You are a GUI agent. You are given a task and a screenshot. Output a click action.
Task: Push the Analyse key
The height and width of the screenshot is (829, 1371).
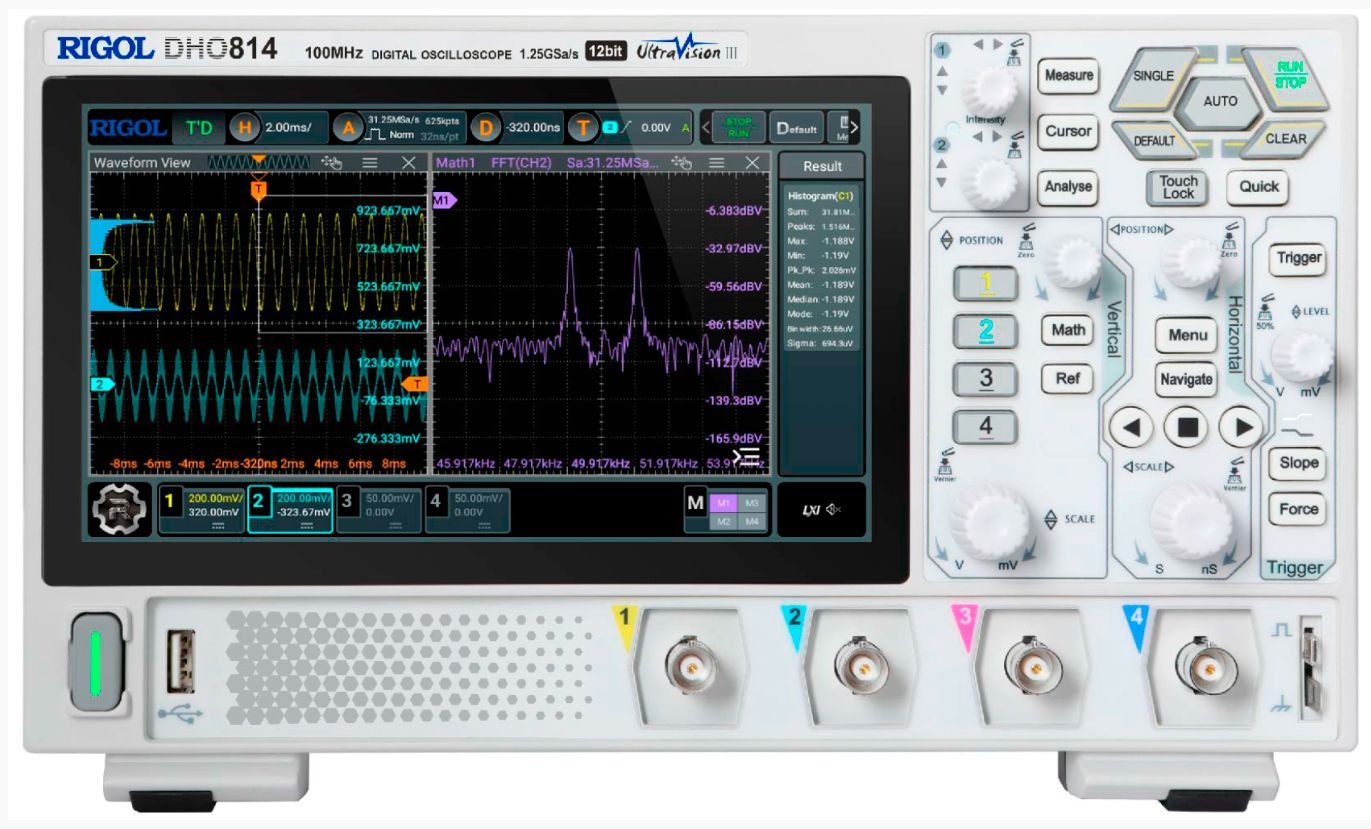[x=1067, y=186]
